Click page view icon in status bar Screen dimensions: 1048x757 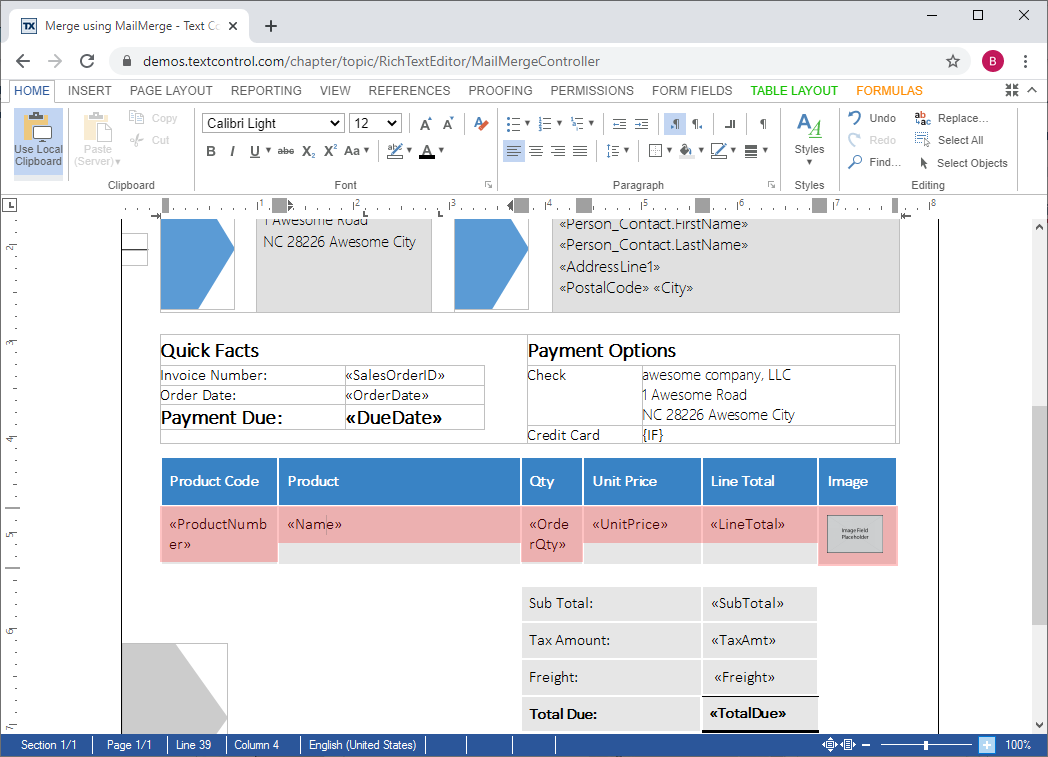tap(848, 744)
